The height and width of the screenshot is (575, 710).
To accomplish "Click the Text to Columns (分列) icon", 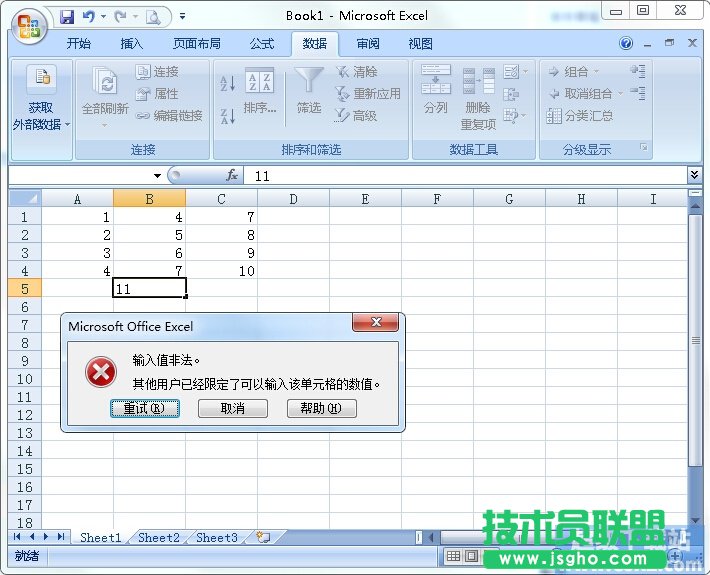I will (x=436, y=80).
